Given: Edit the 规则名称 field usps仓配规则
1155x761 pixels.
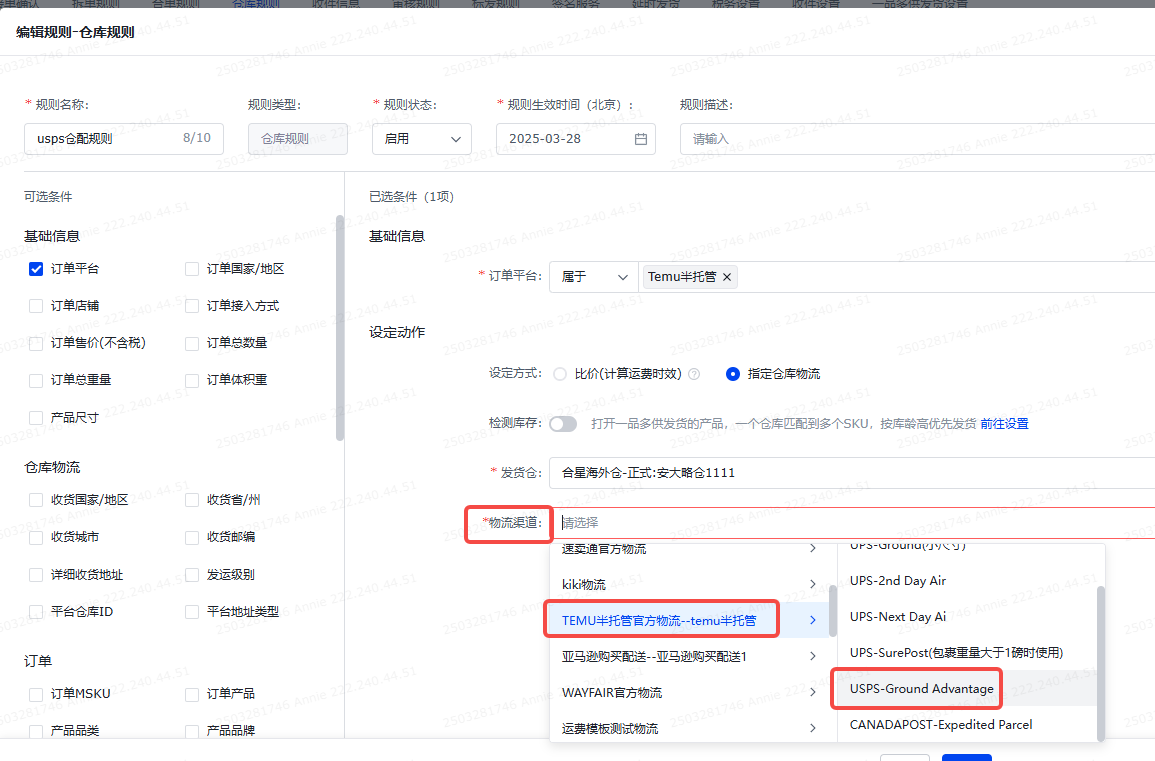Looking at the screenshot, I should [124, 139].
